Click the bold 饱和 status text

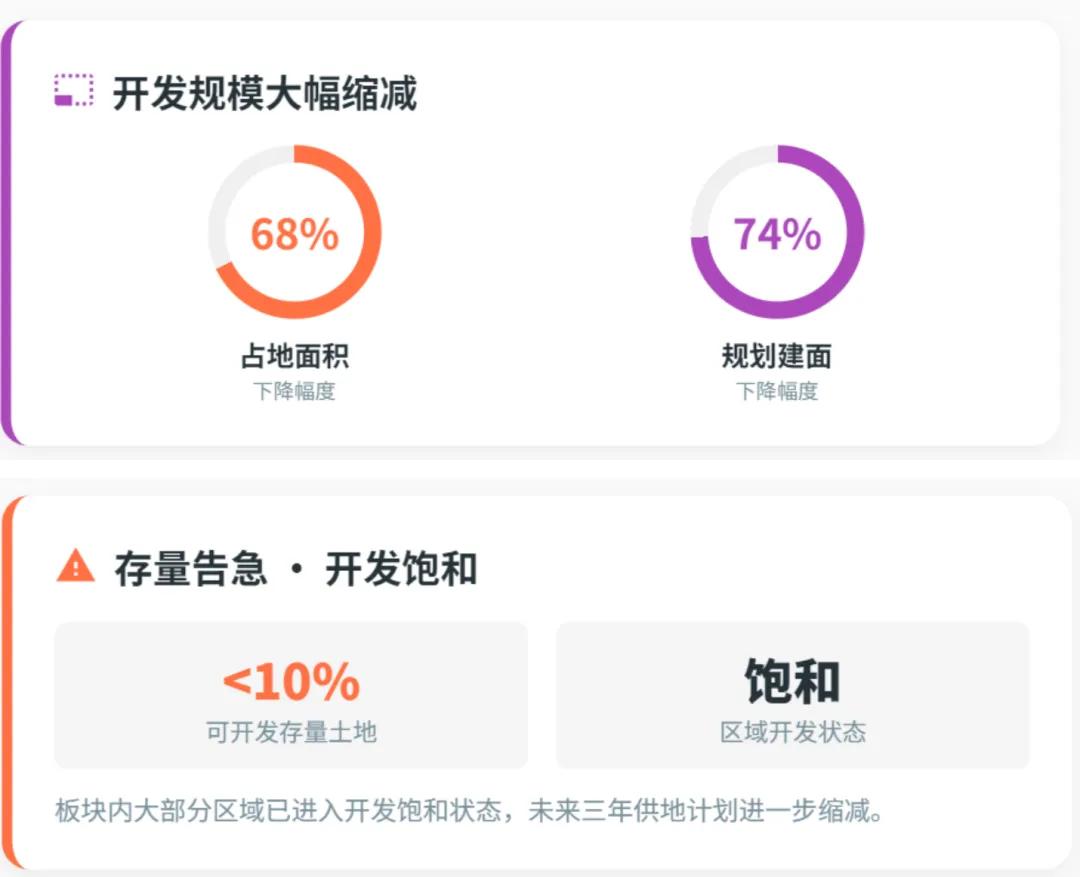click(793, 681)
